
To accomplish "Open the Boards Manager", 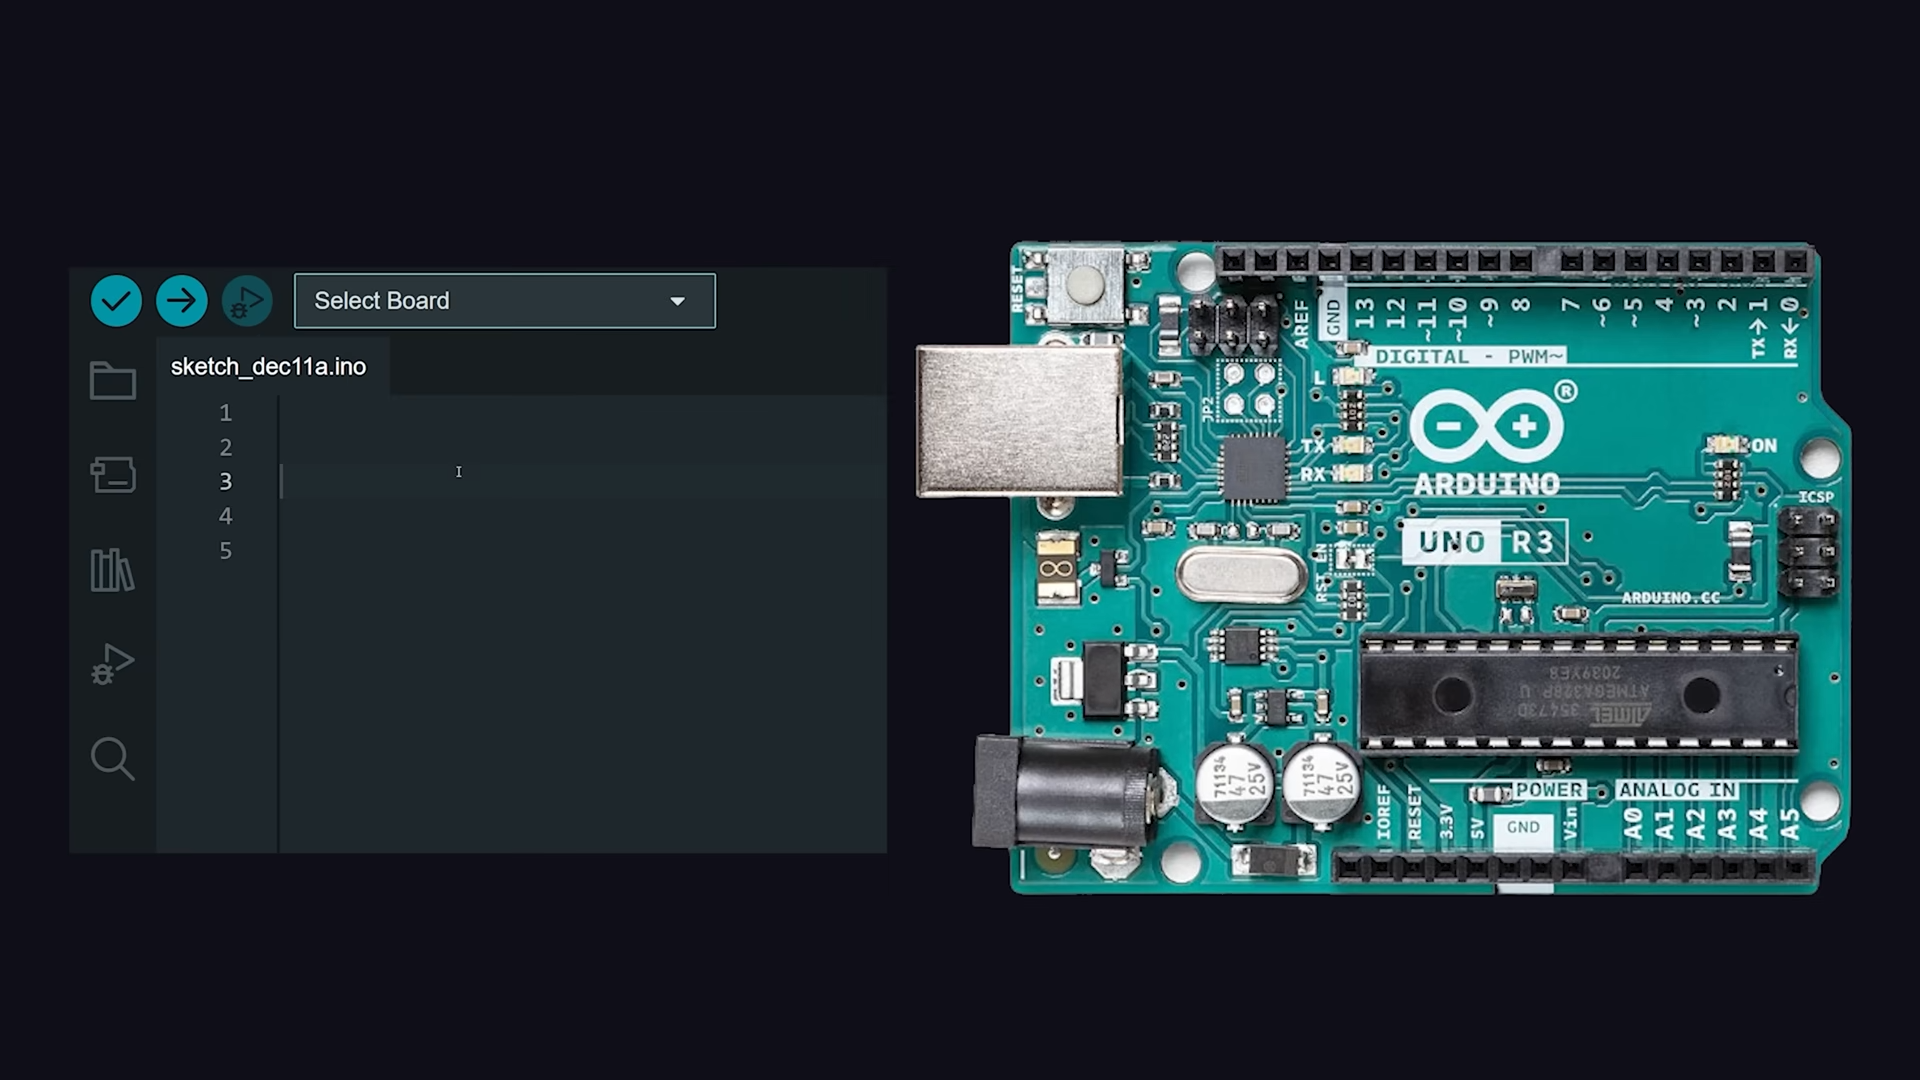I will coord(112,475).
